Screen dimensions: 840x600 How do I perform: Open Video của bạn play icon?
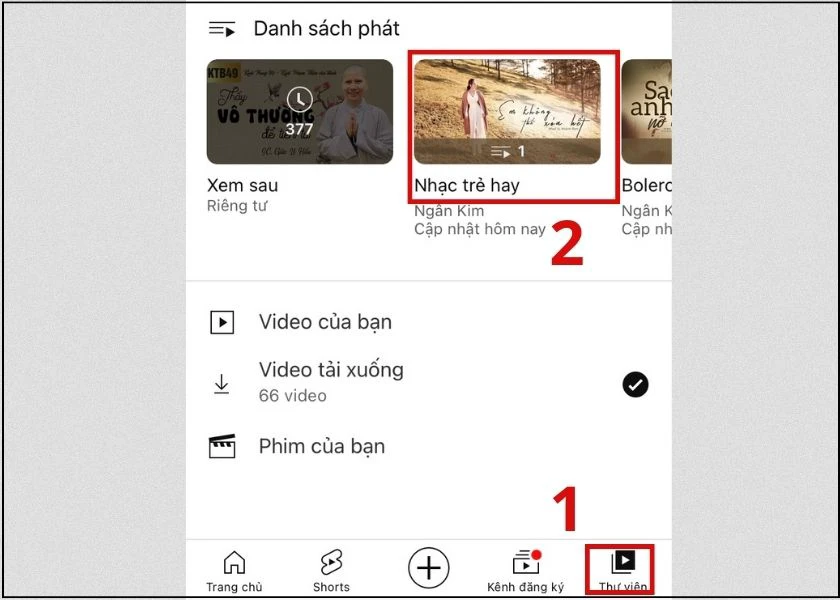pyautogui.click(x=221, y=322)
